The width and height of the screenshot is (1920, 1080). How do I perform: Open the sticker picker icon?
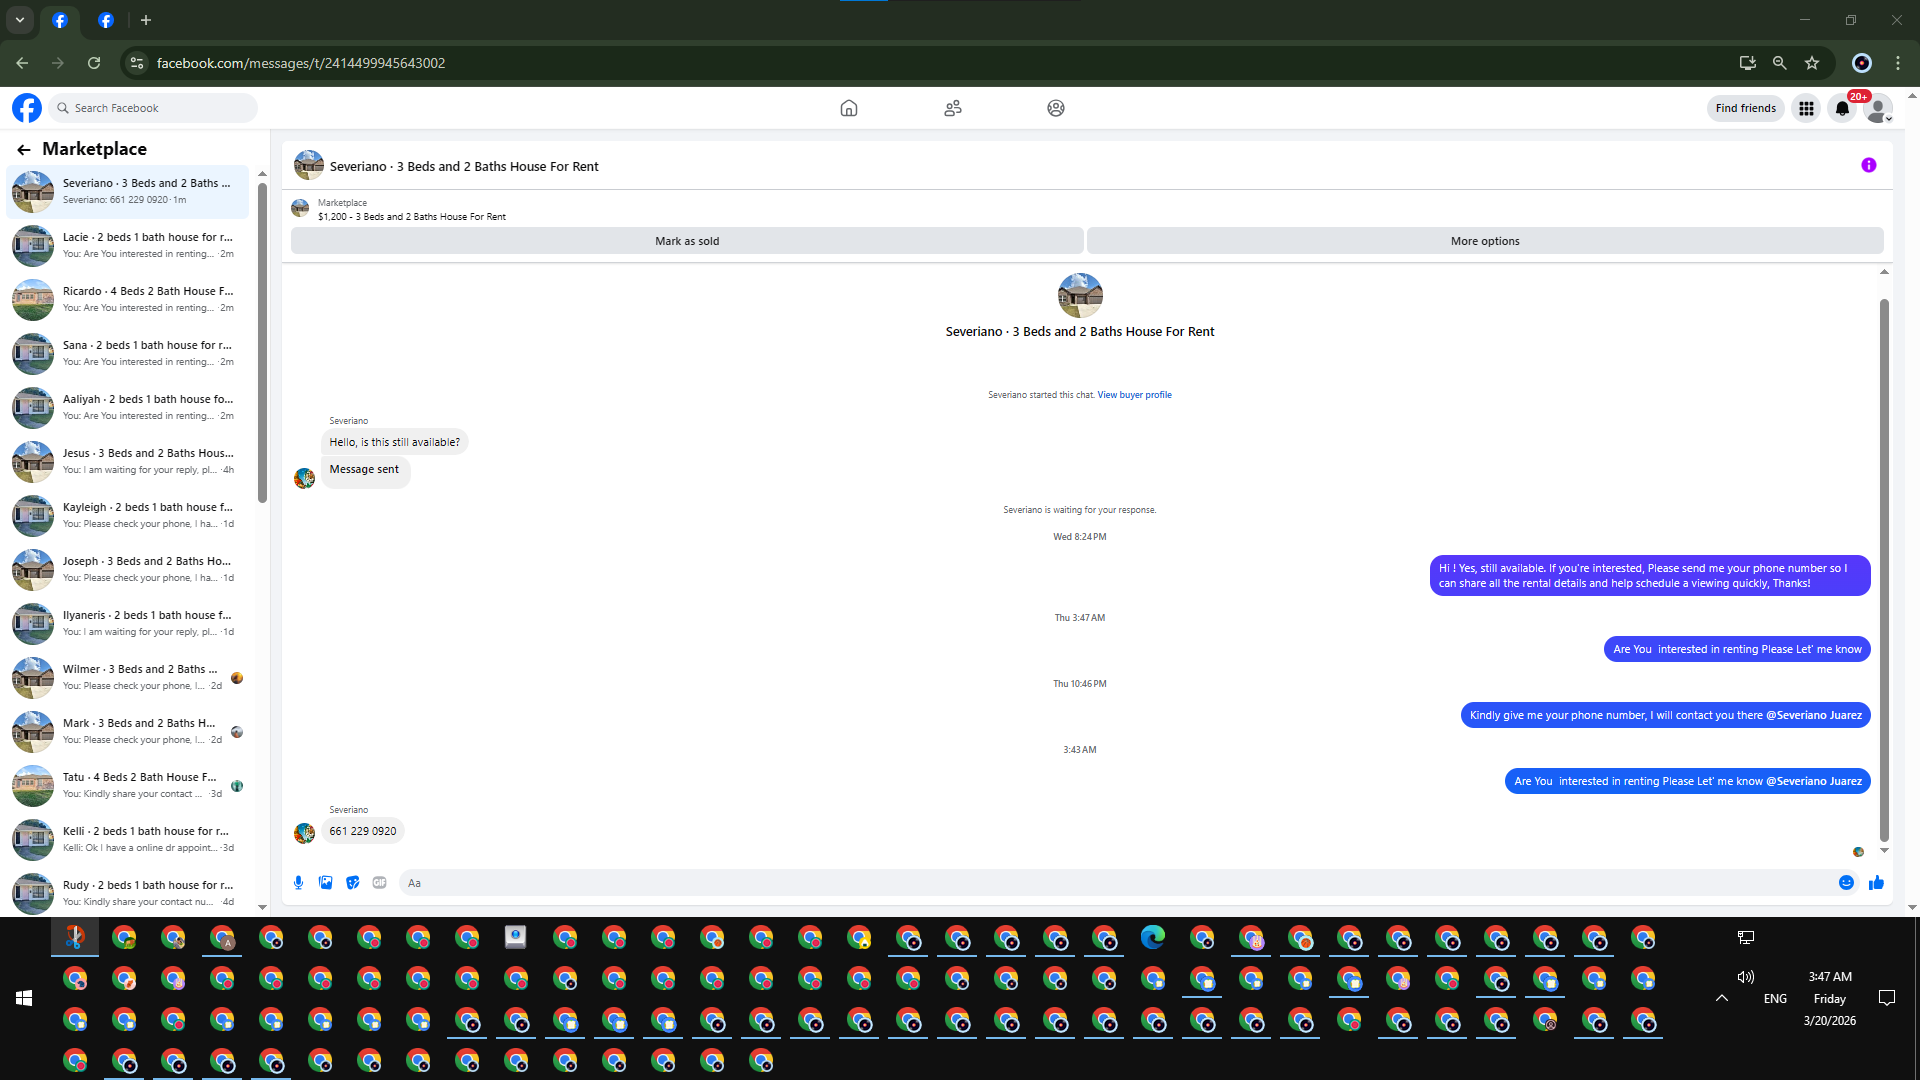point(352,882)
